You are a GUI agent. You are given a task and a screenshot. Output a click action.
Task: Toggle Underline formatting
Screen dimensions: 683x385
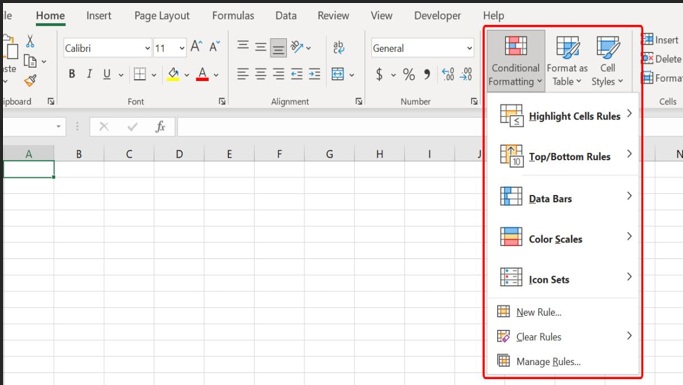pos(107,74)
